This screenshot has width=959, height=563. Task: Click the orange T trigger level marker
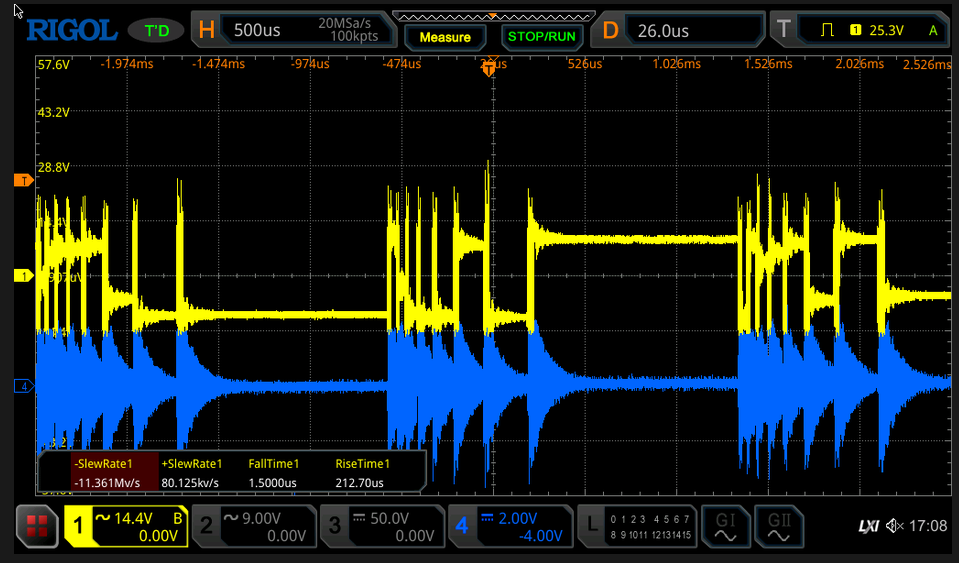click(x=24, y=180)
